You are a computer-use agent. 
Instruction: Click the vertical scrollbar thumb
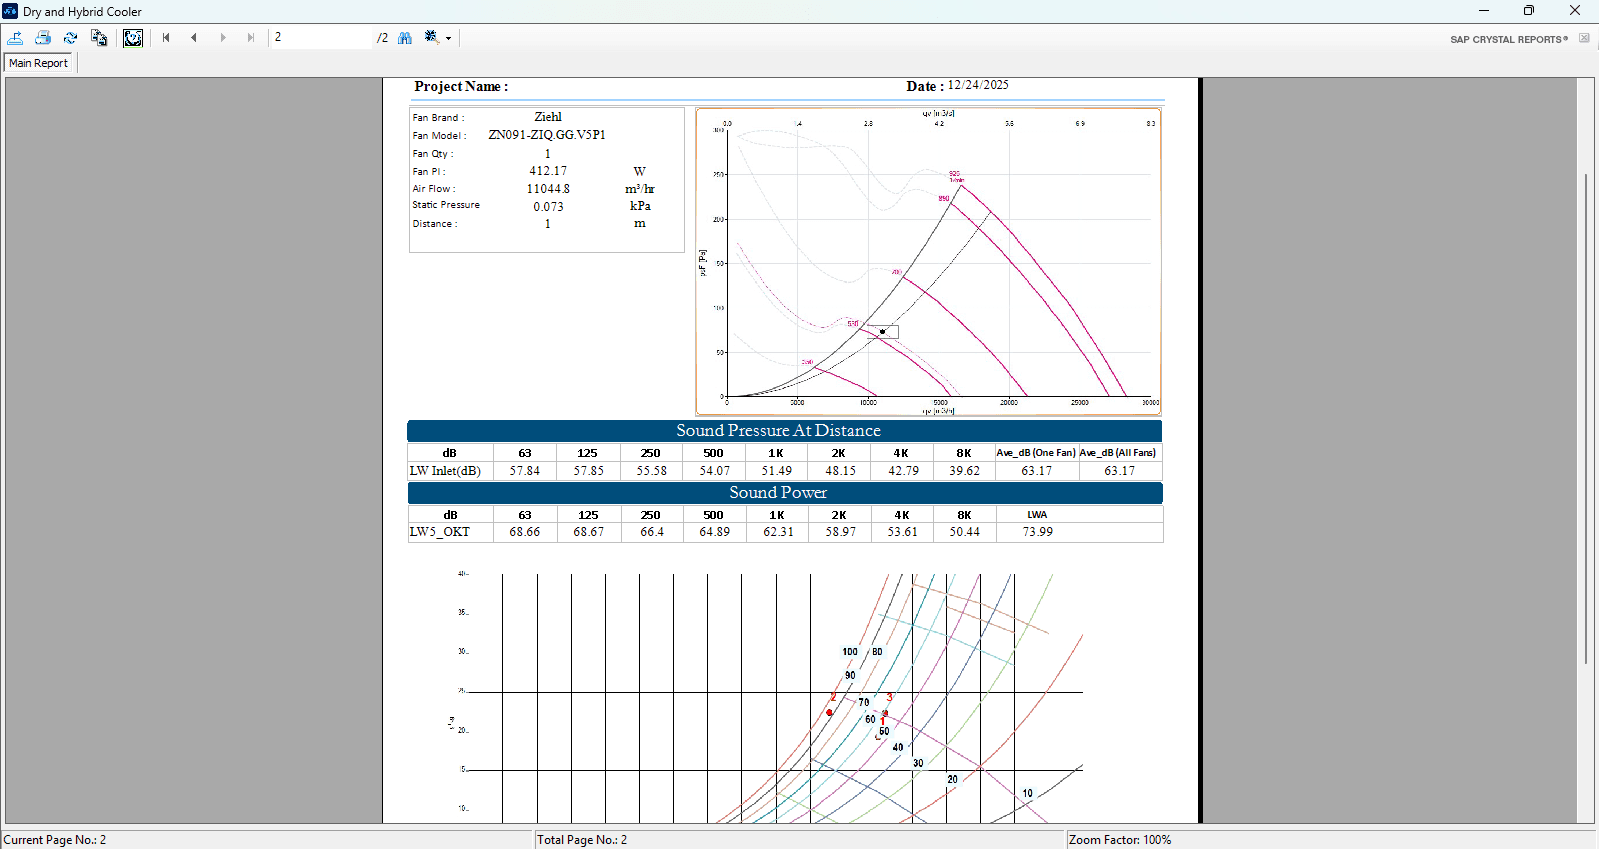click(x=1585, y=418)
